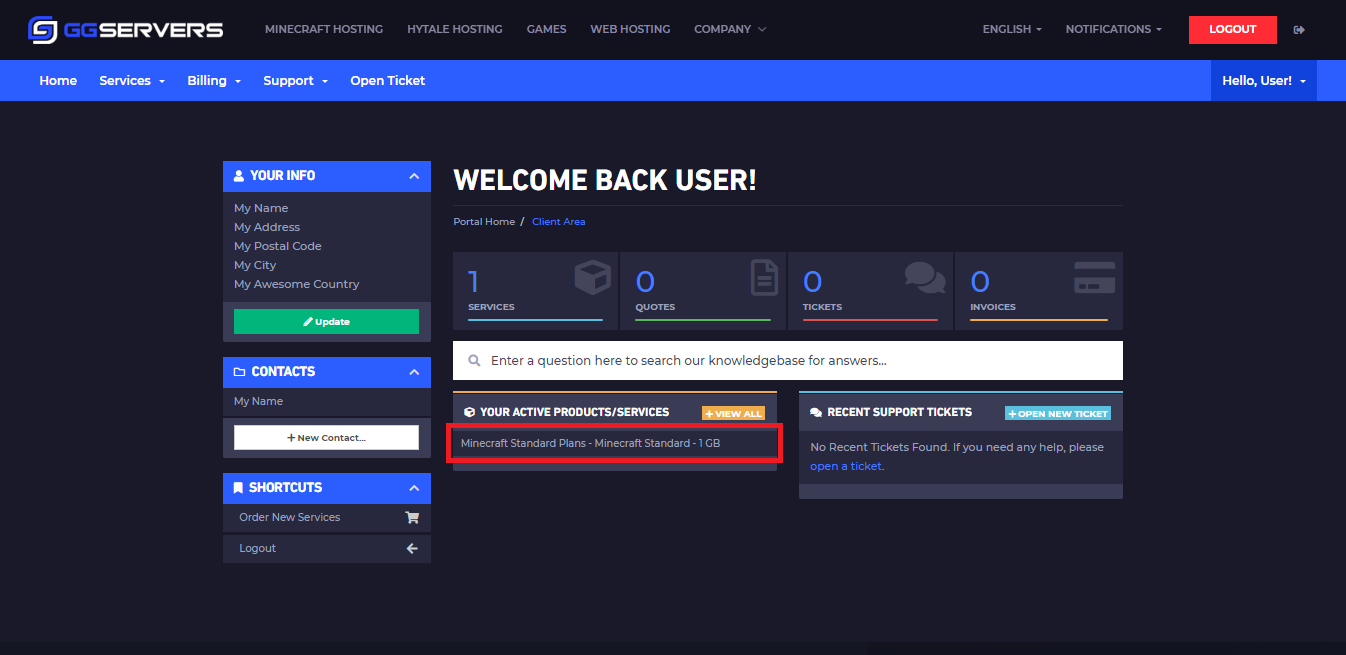Click the back arrow icon next to Logout shortcut
This screenshot has height=655, width=1346.
[412, 549]
